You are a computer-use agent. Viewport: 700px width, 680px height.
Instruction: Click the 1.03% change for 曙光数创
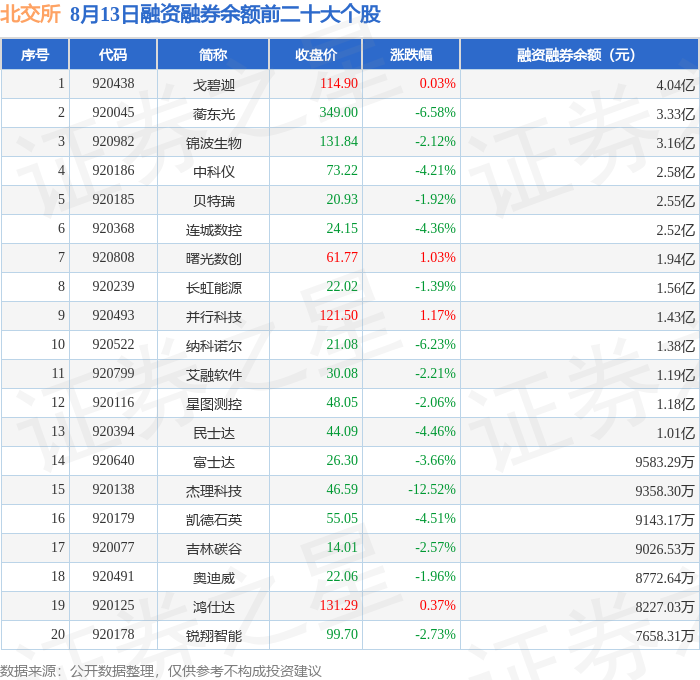438,258
